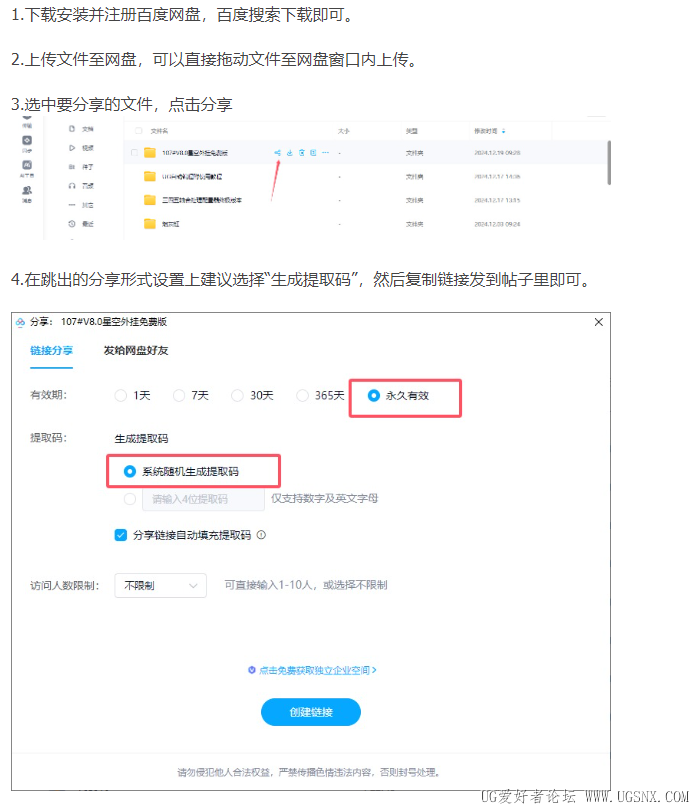Screen dimensions: 694x809
Task: Select the 1天 validity radio button
Action: tap(121, 396)
